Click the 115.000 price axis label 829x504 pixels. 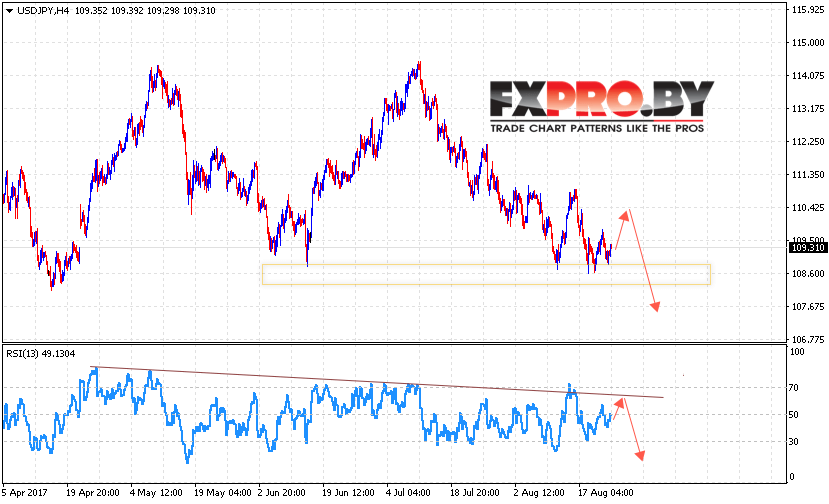(808, 43)
